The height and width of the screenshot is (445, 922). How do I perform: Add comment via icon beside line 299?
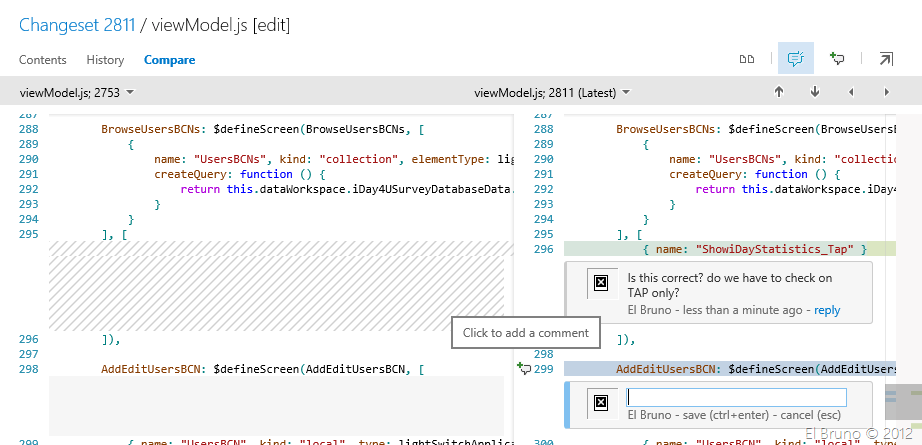(523, 369)
